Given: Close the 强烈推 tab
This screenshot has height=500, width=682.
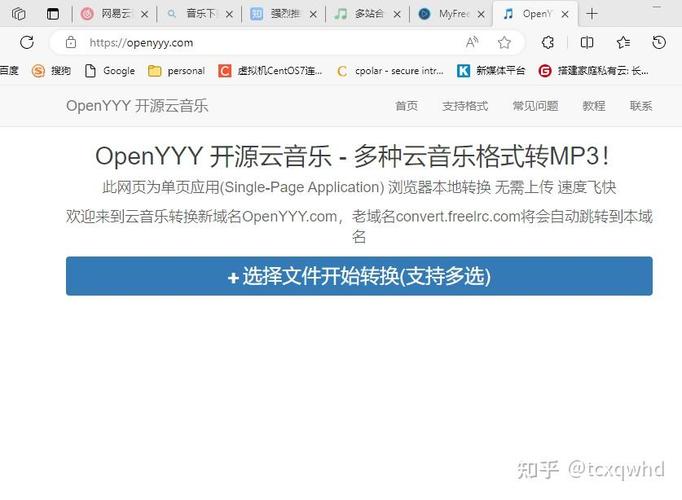Looking at the screenshot, I should (x=313, y=14).
